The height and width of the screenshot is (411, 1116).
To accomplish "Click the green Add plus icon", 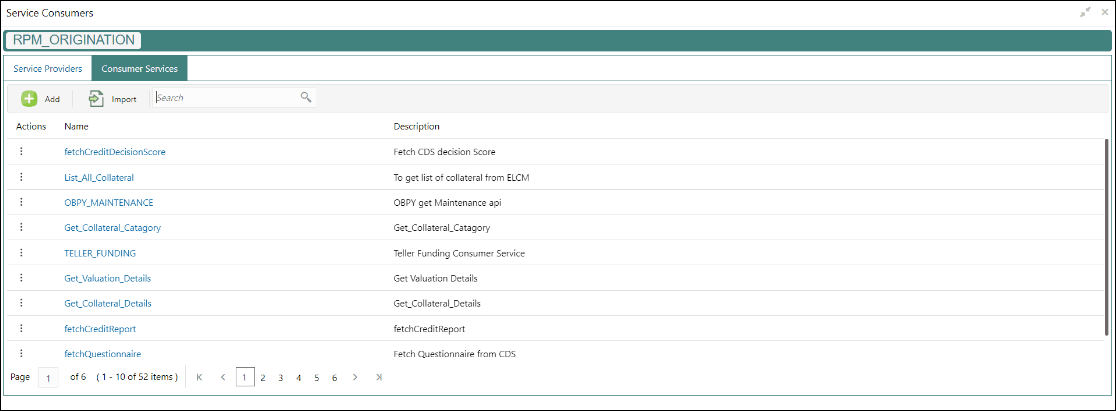I will click(x=30, y=98).
